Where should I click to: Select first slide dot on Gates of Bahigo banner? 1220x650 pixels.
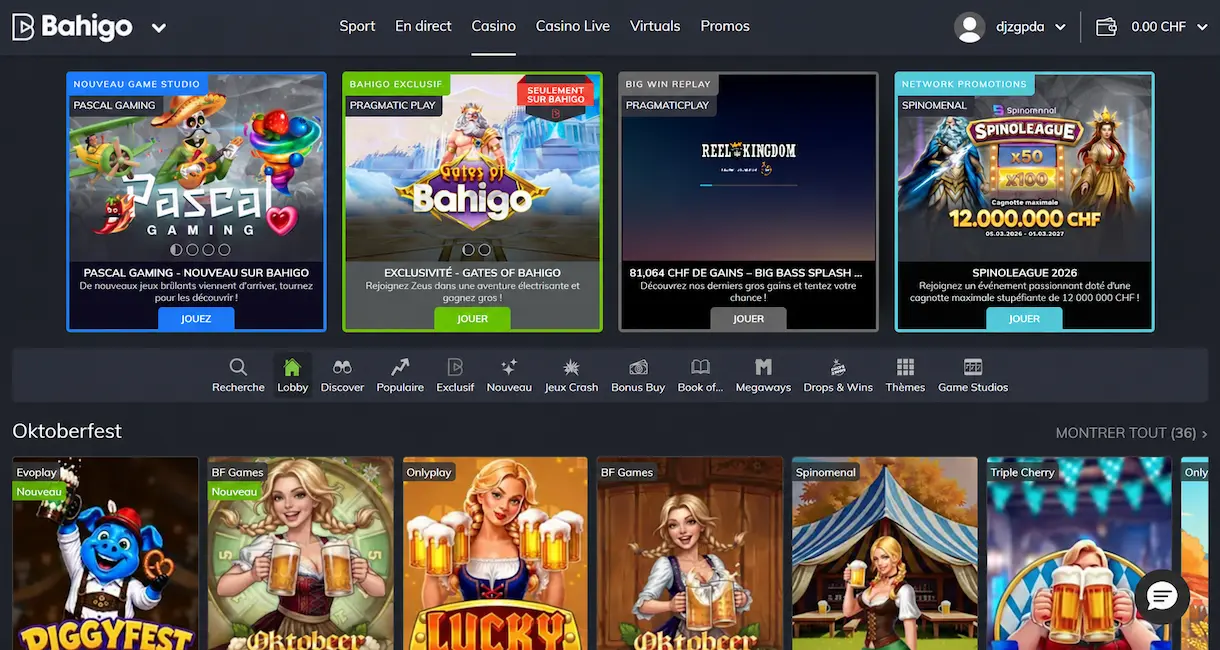click(x=468, y=250)
